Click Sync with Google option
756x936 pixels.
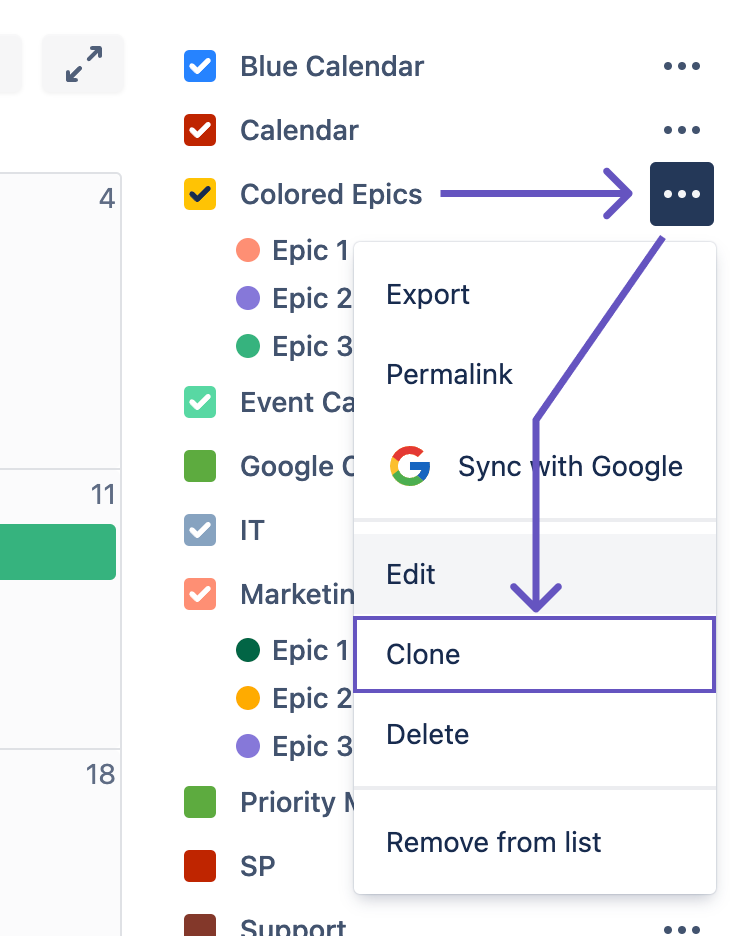coord(570,466)
